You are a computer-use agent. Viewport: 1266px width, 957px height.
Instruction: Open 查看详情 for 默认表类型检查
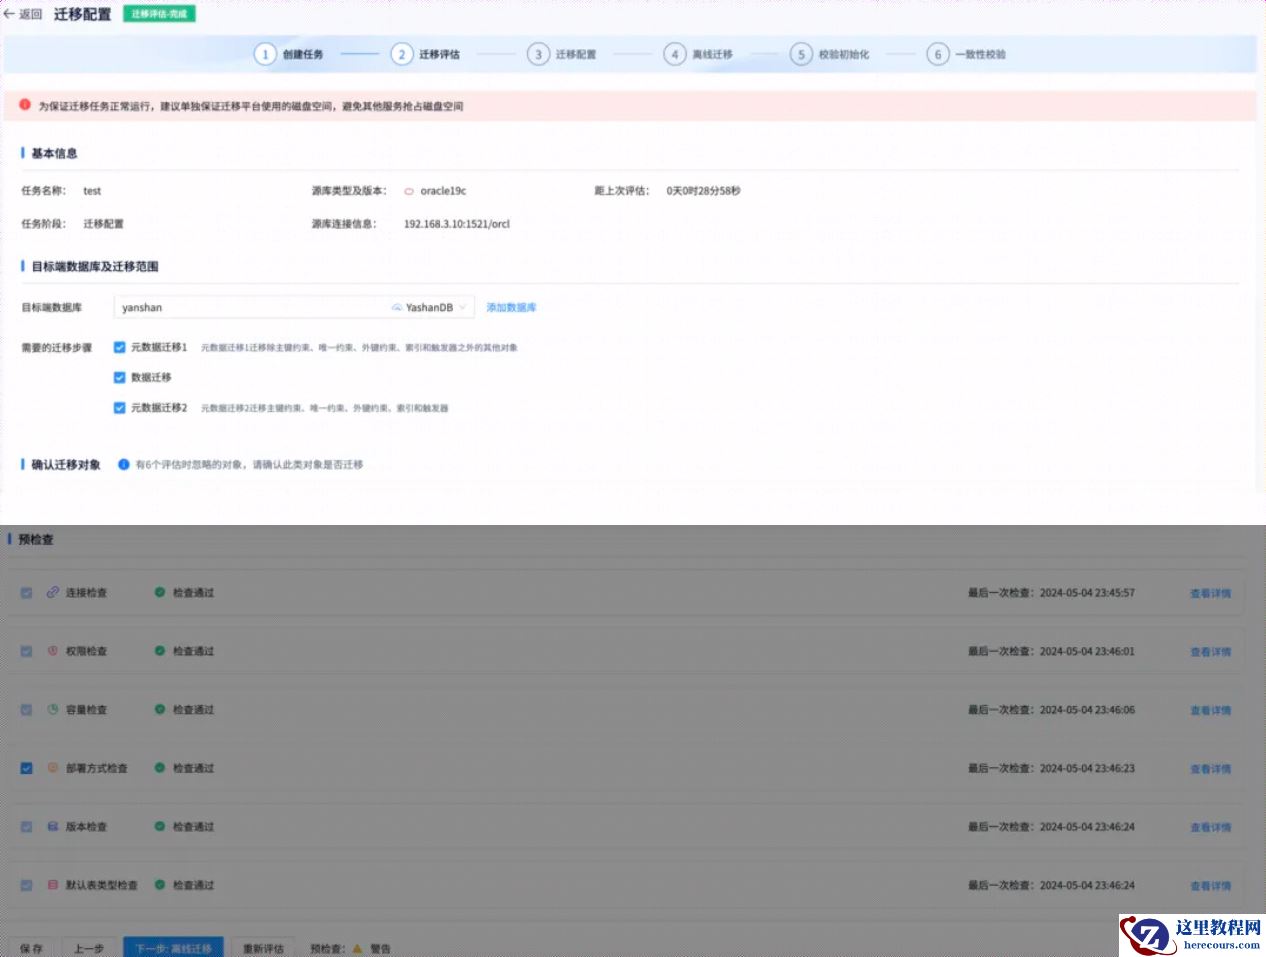click(1210, 886)
